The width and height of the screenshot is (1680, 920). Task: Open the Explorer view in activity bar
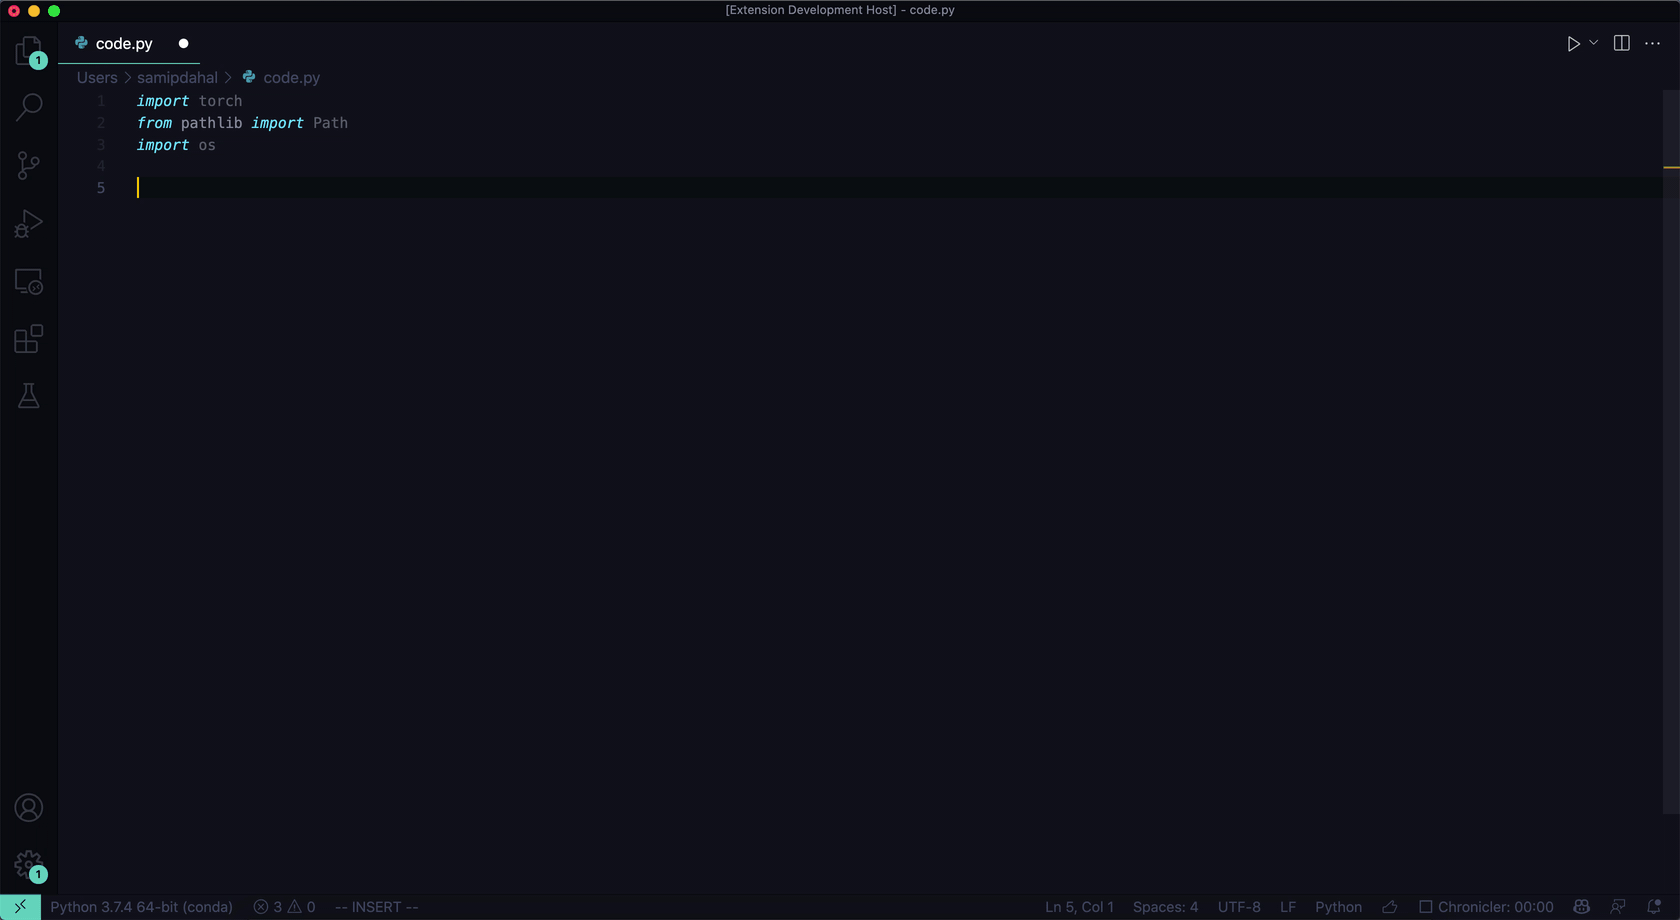(29, 50)
